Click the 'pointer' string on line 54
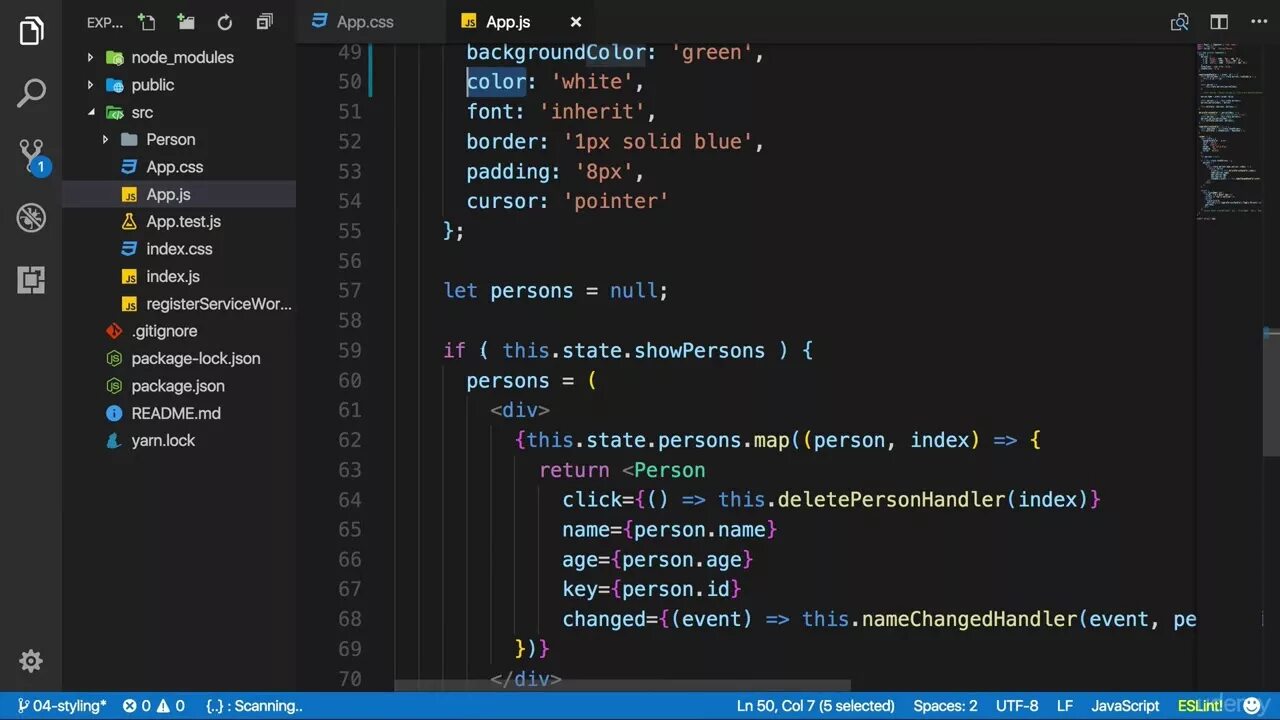The image size is (1280, 720). [x=616, y=201]
